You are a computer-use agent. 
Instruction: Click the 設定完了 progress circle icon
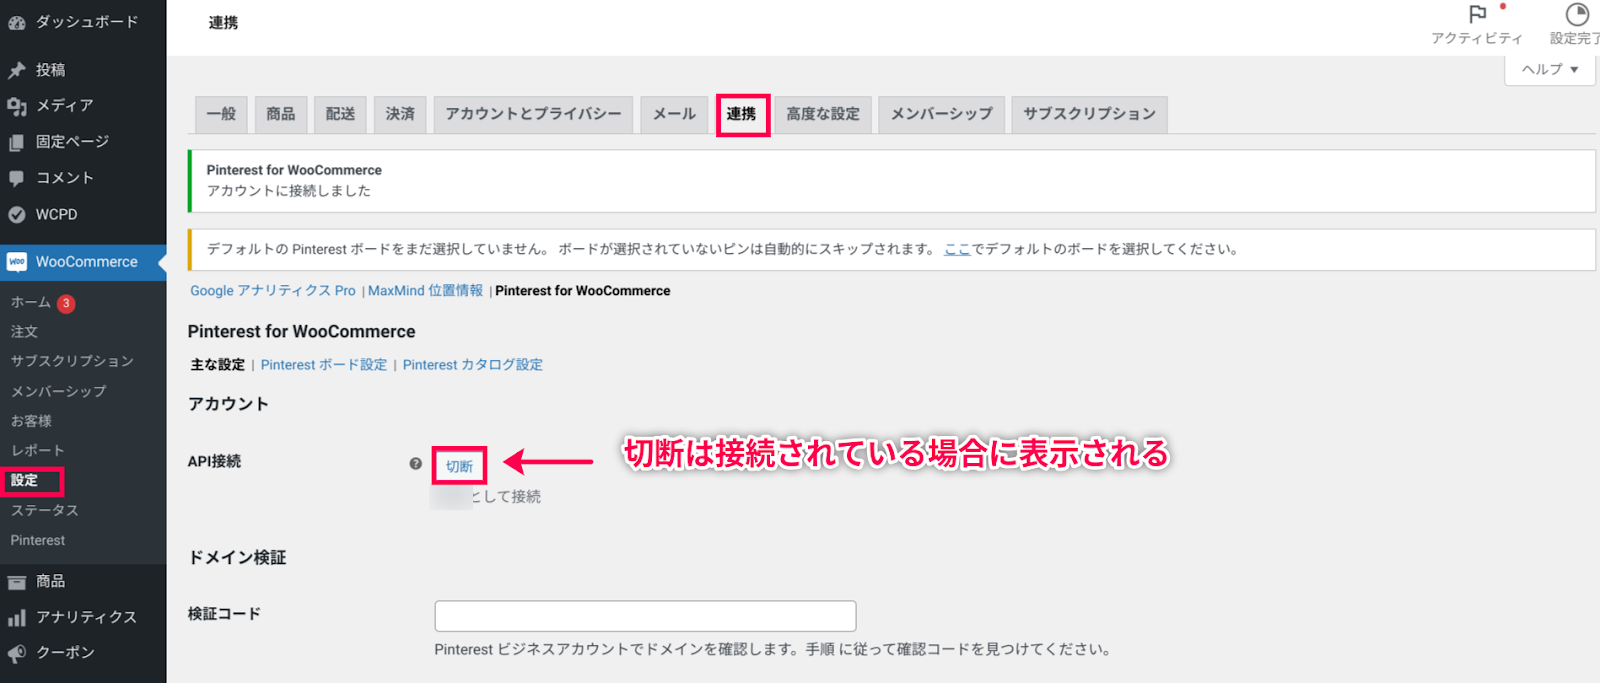(1577, 14)
